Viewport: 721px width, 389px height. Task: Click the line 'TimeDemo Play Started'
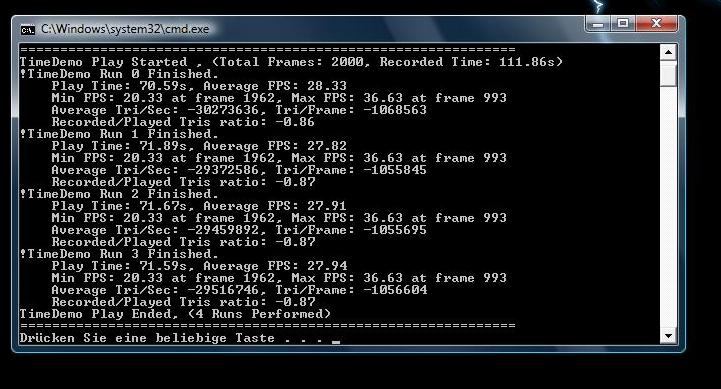[x=291, y=62]
